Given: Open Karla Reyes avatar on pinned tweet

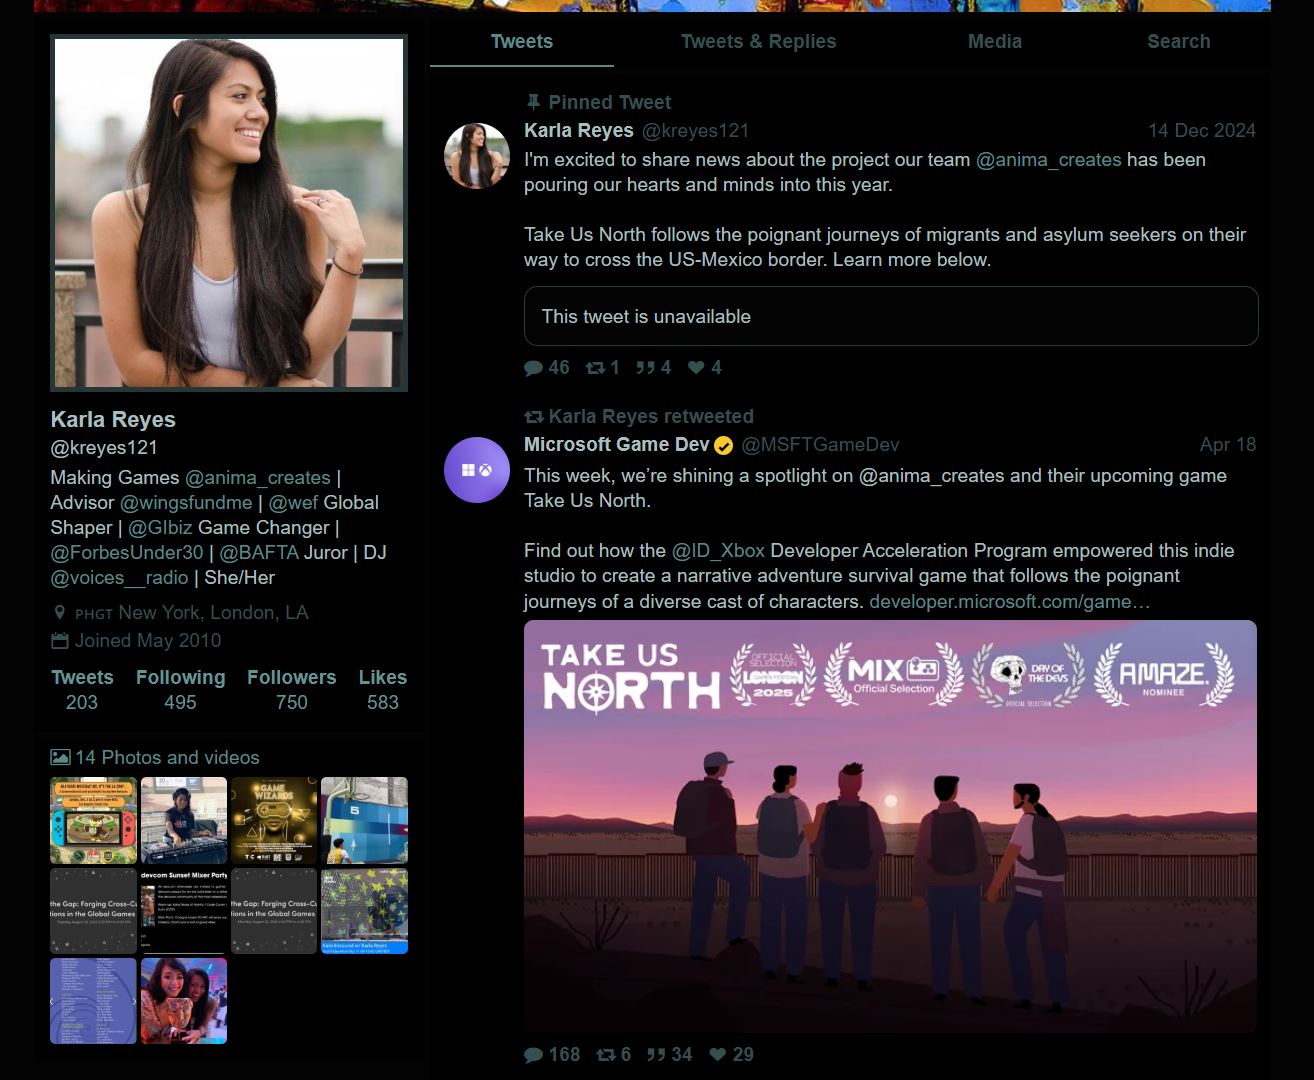Looking at the screenshot, I should [x=477, y=156].
